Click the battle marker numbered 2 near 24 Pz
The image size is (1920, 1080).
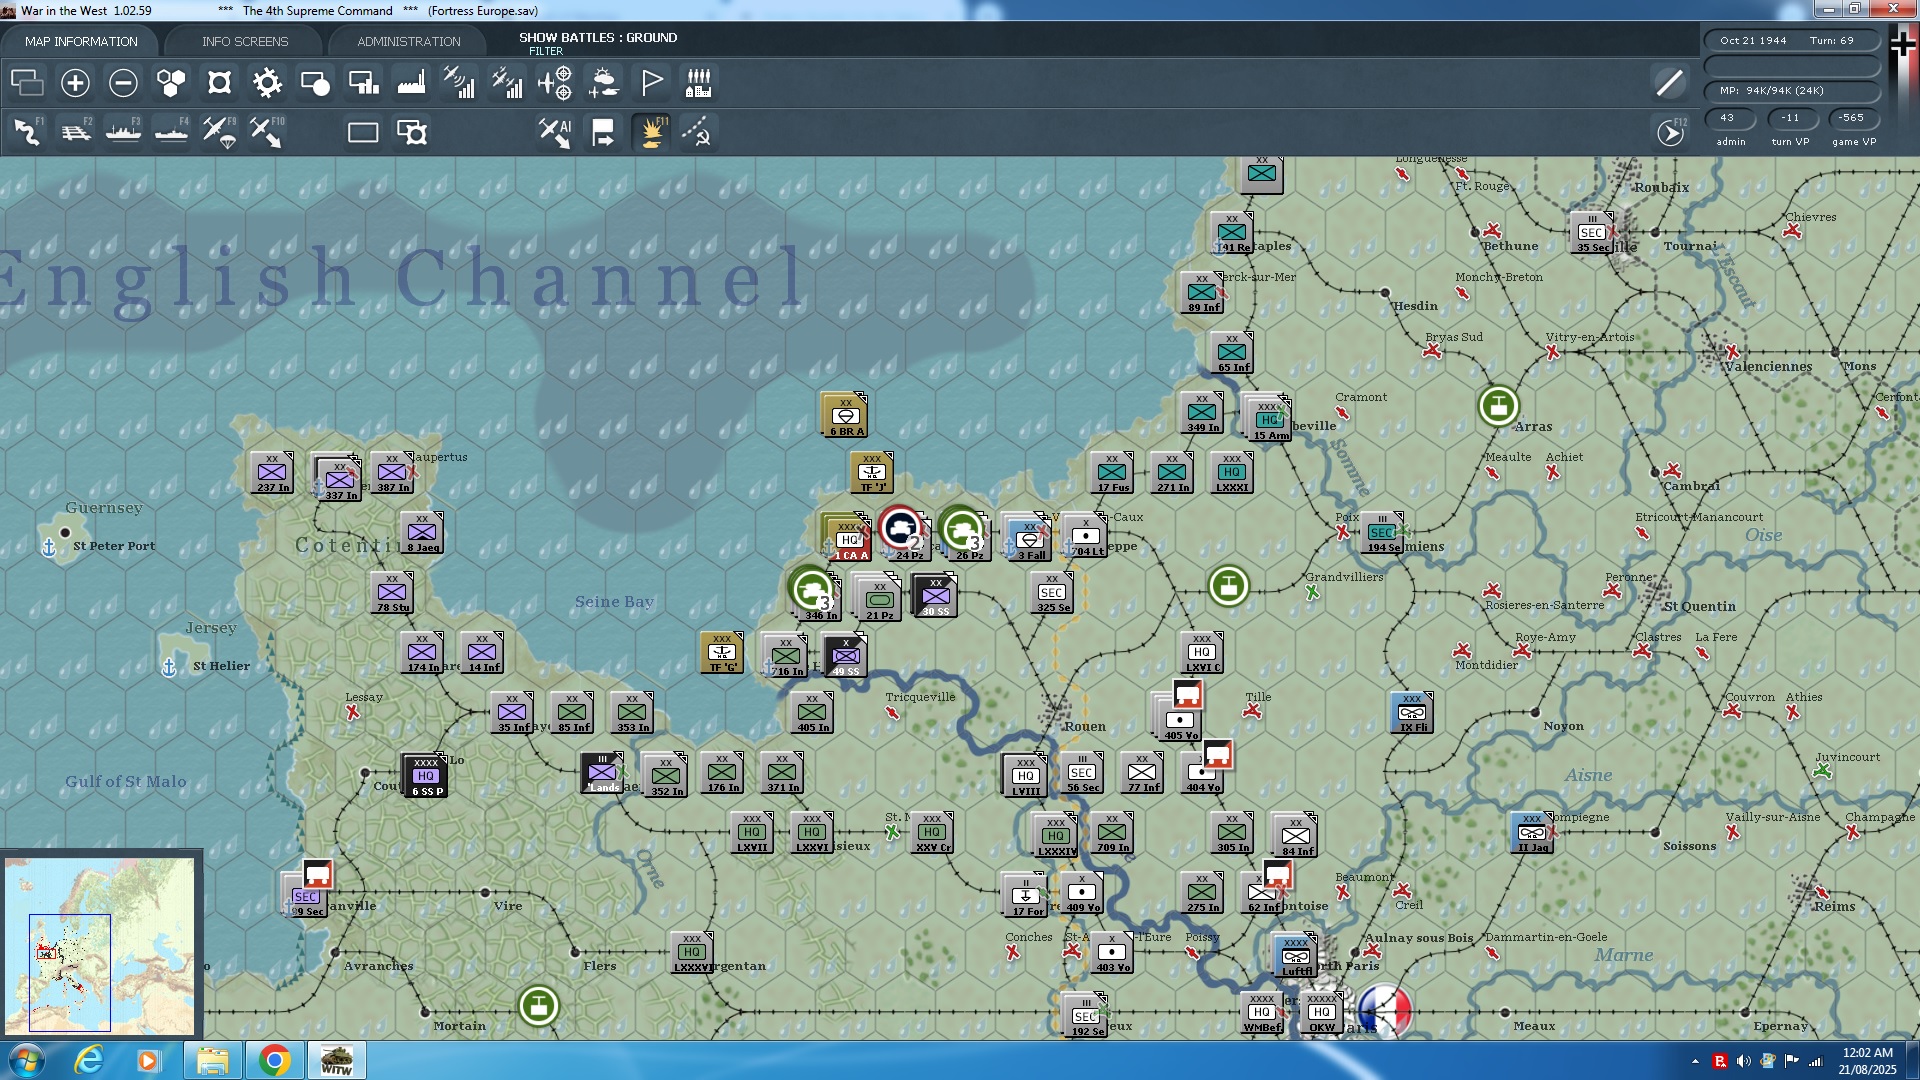click(901, 528)
